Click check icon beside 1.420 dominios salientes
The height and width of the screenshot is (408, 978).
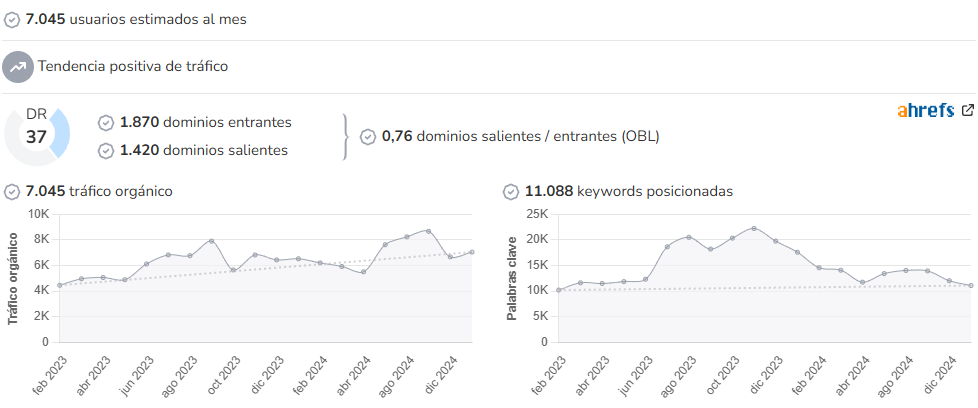pos(106,150)
